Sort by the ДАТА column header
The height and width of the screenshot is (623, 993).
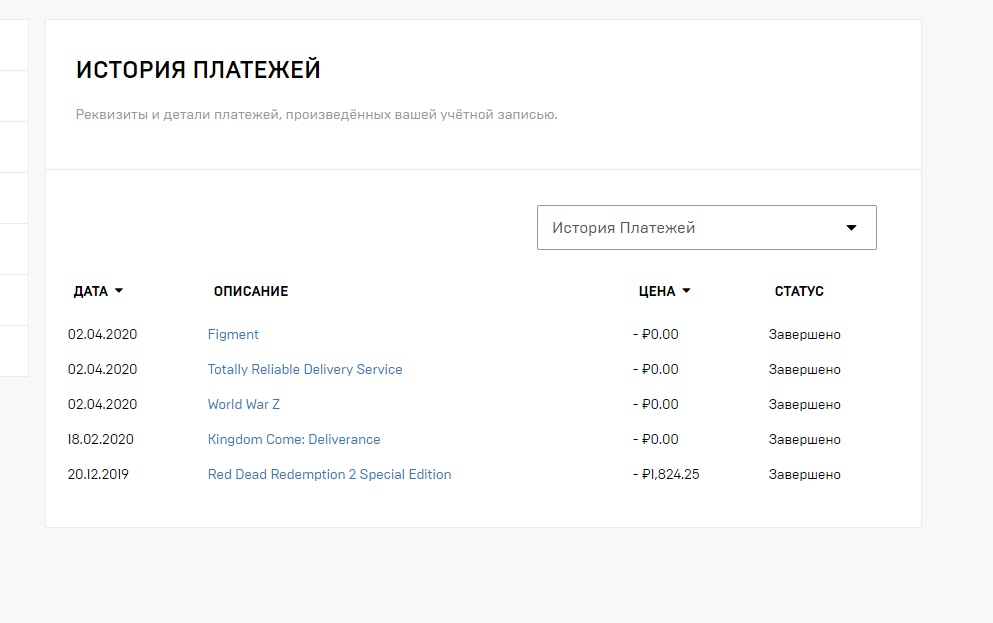[91, 292]
